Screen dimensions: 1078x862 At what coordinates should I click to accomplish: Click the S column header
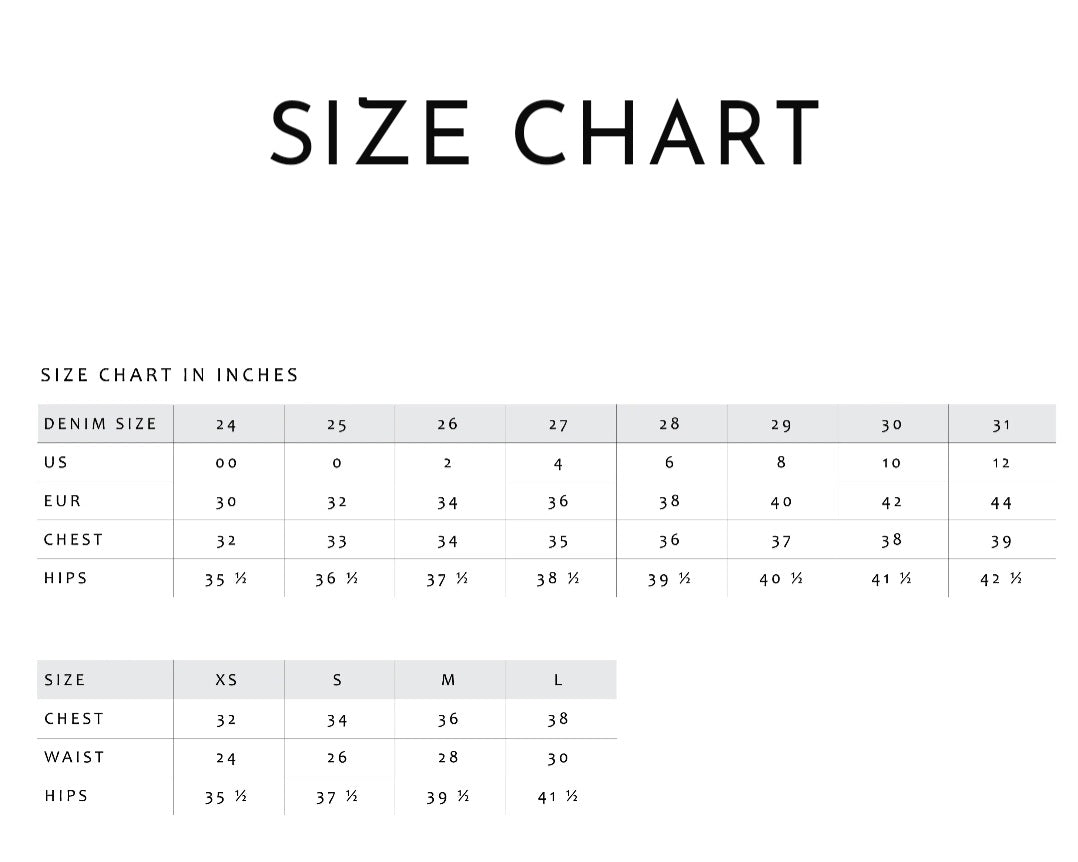(x=337, y=680)
